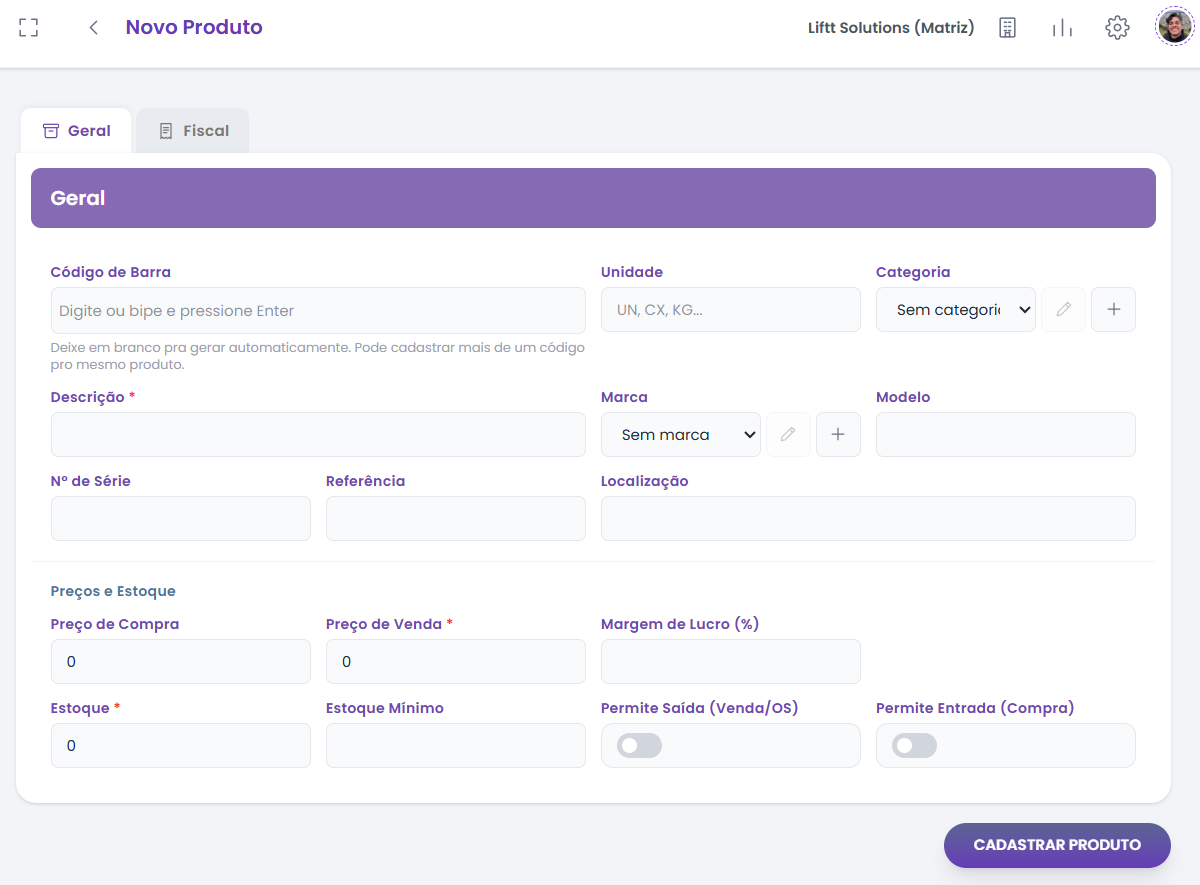Click into the Descrição field

[318, 434]
